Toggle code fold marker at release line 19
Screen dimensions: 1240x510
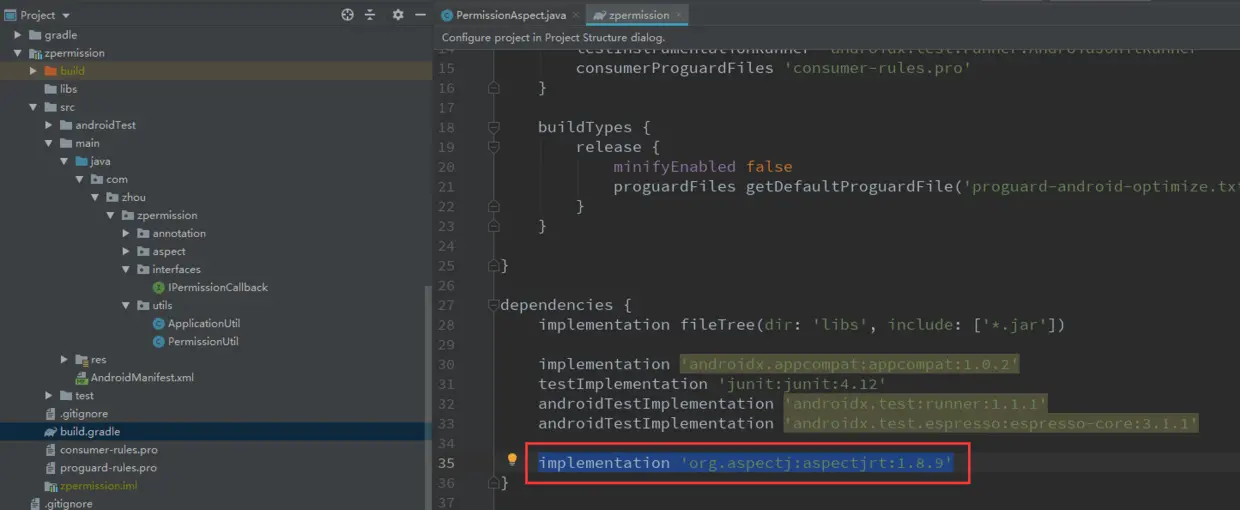point(493,147)
